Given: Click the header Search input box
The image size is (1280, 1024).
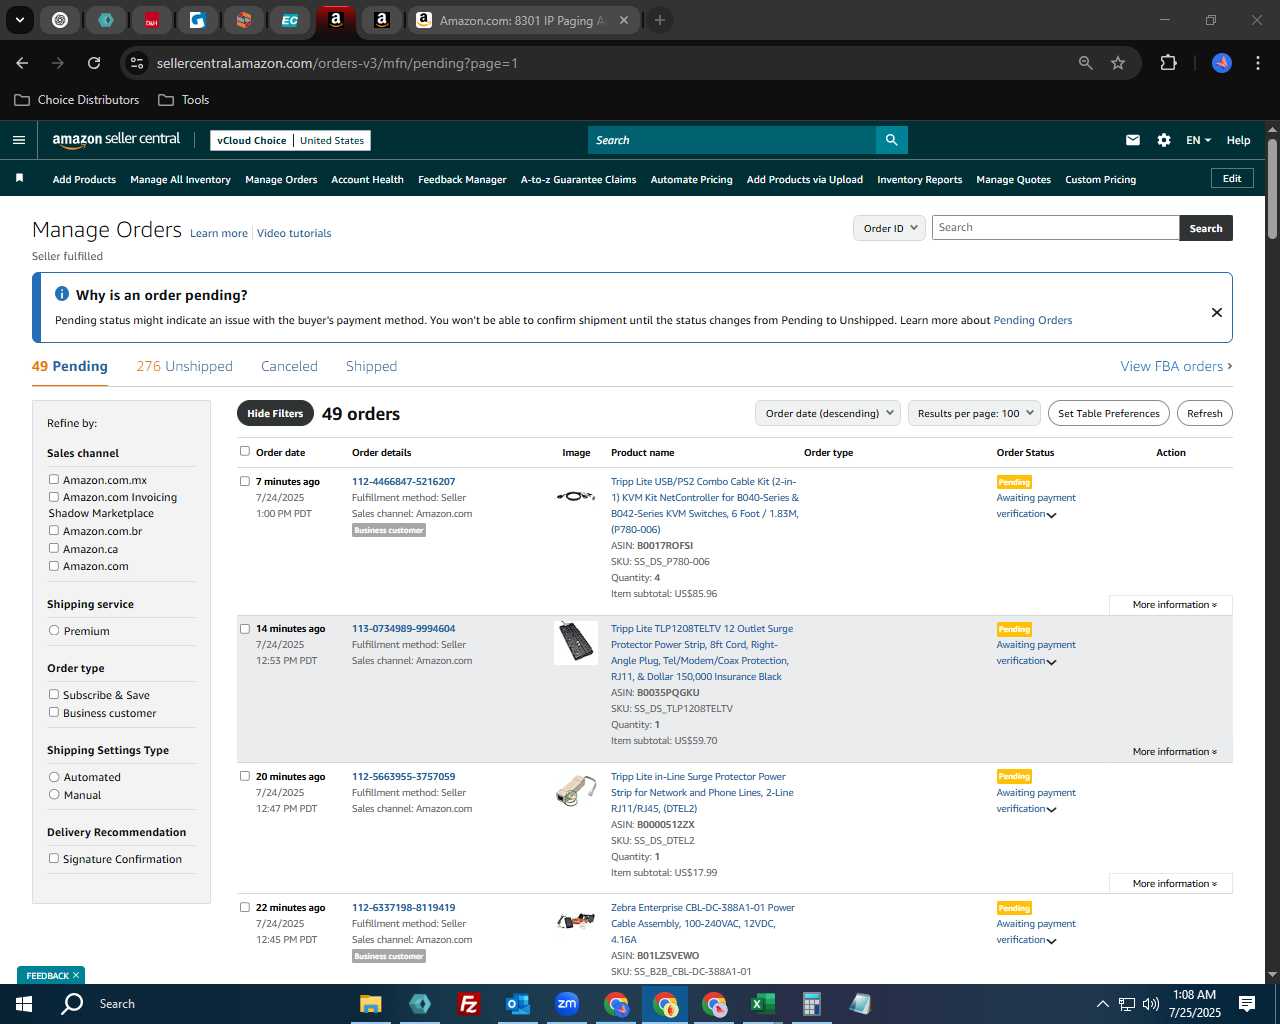Looking at the screenshot, I should click(731, 140).
